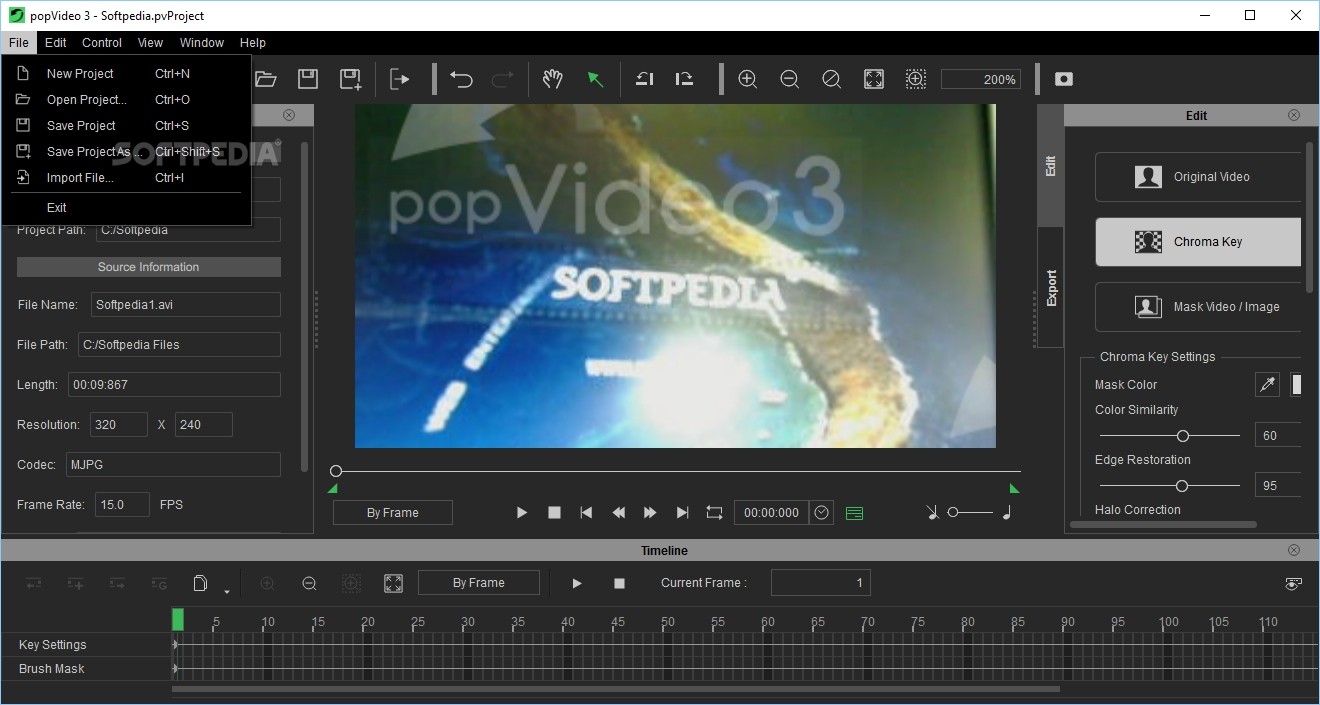Fit the Timeline to window
The width and height of the screenshot is (1320, 705).
point(393,583)
